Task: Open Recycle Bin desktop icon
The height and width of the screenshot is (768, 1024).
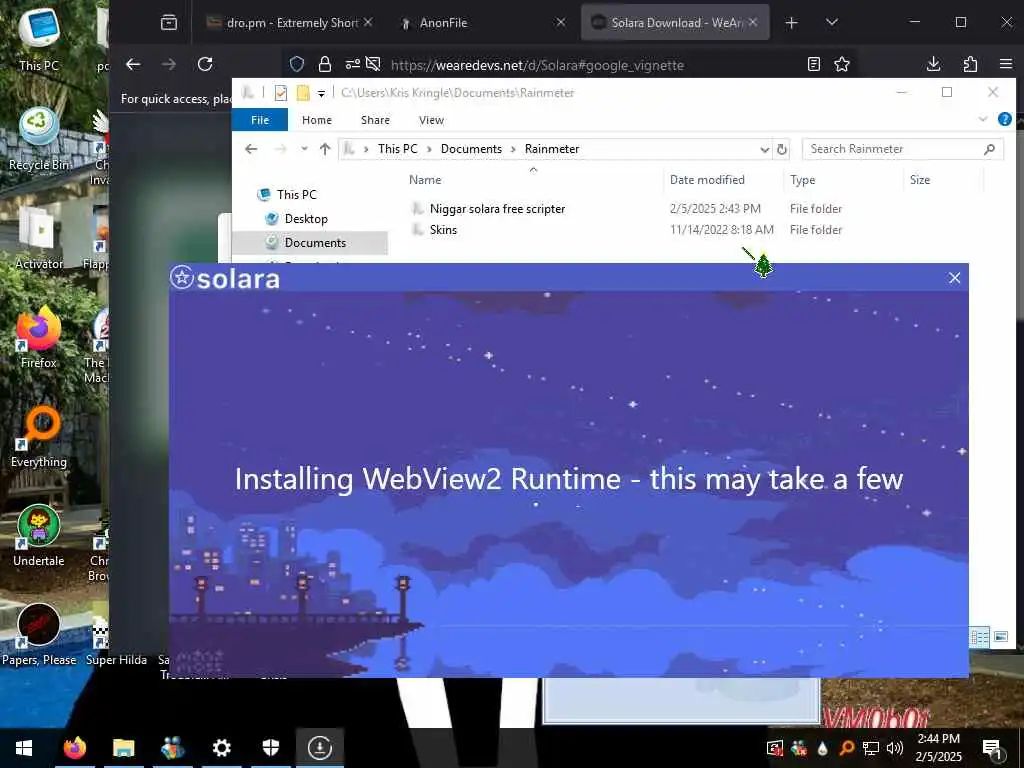Action: pyautogui.click(x=39, y=140)
